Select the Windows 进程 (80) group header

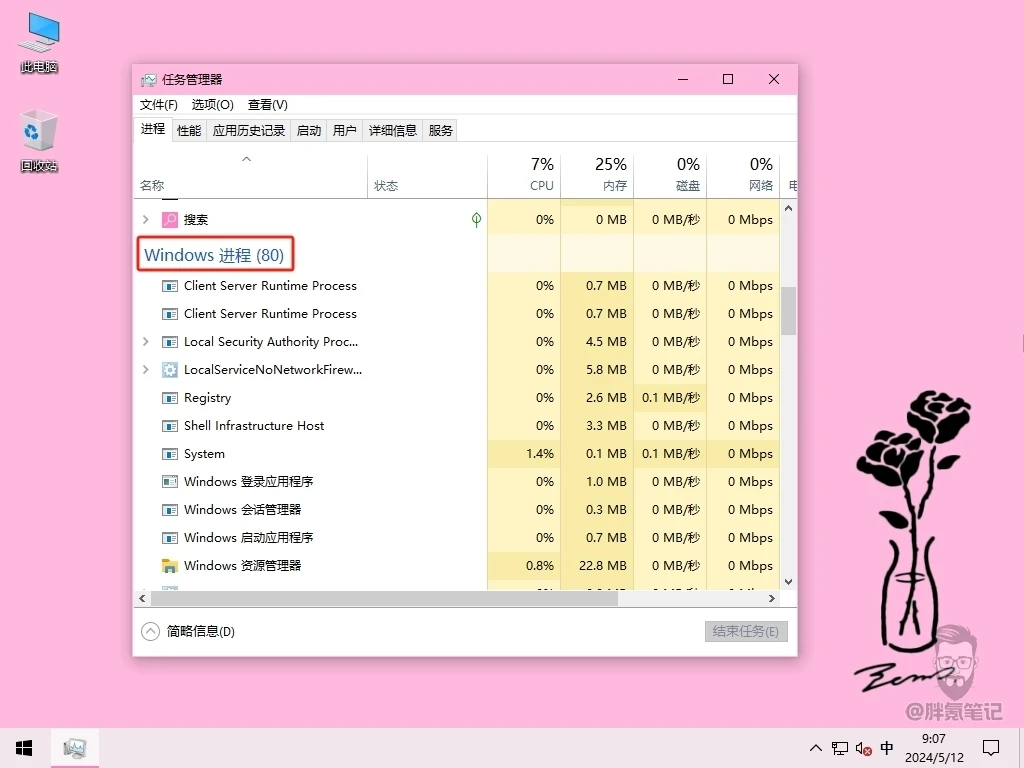[x=214, y=255]
